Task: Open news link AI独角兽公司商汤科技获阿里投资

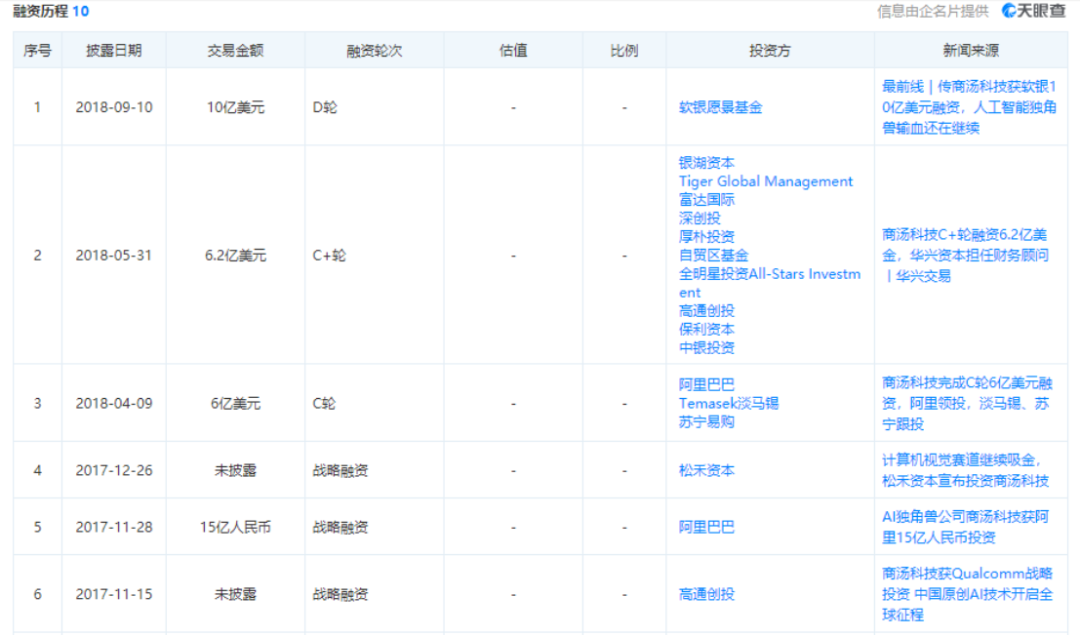Action: coord(965,527)
